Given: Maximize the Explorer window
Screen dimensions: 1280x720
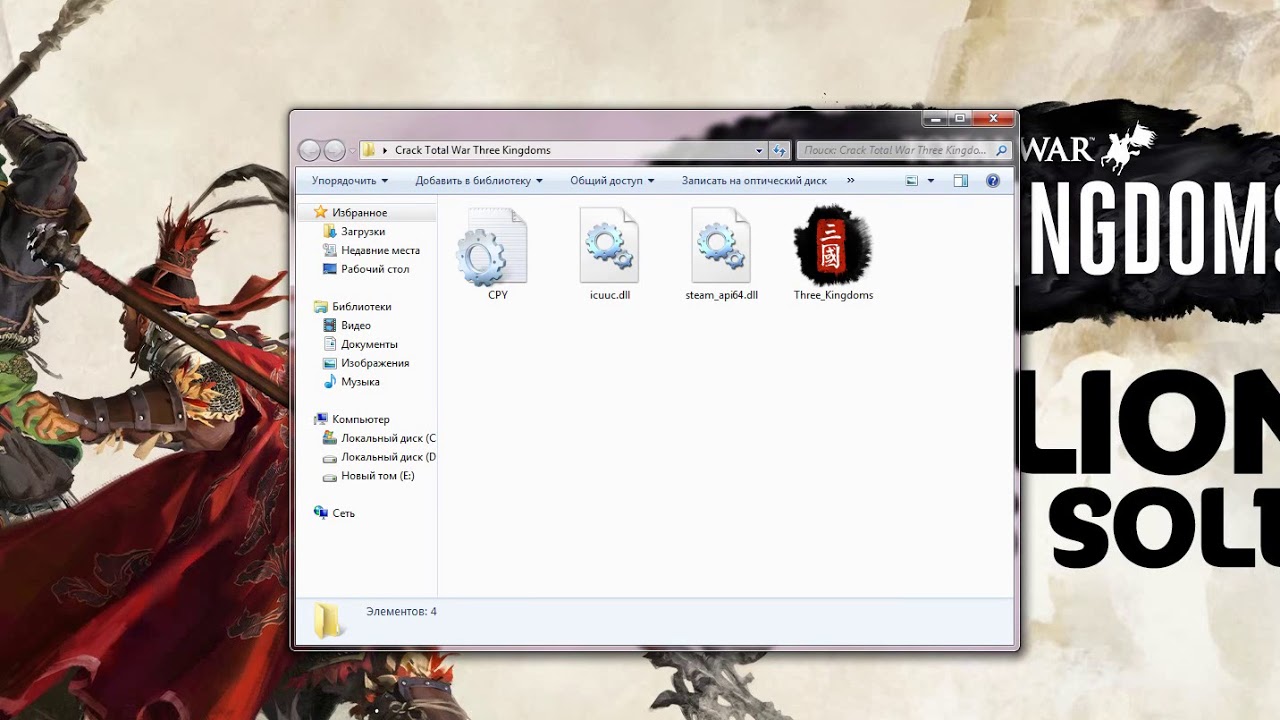Looking at the screenshot, I should tap(960, 119).
